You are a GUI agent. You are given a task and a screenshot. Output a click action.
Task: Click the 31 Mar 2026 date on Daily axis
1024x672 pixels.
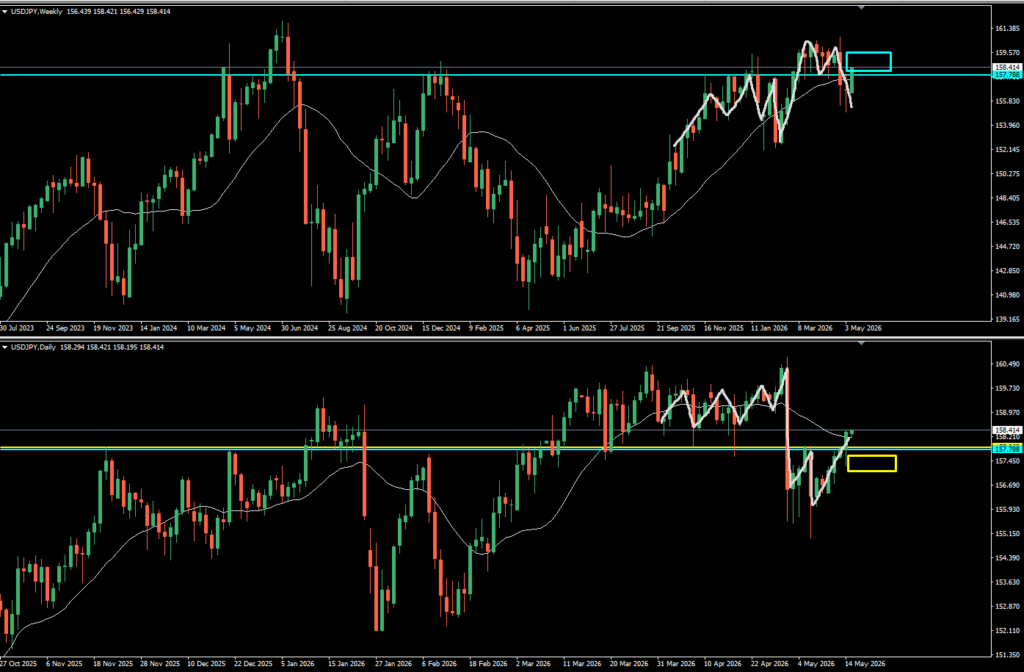676,664
